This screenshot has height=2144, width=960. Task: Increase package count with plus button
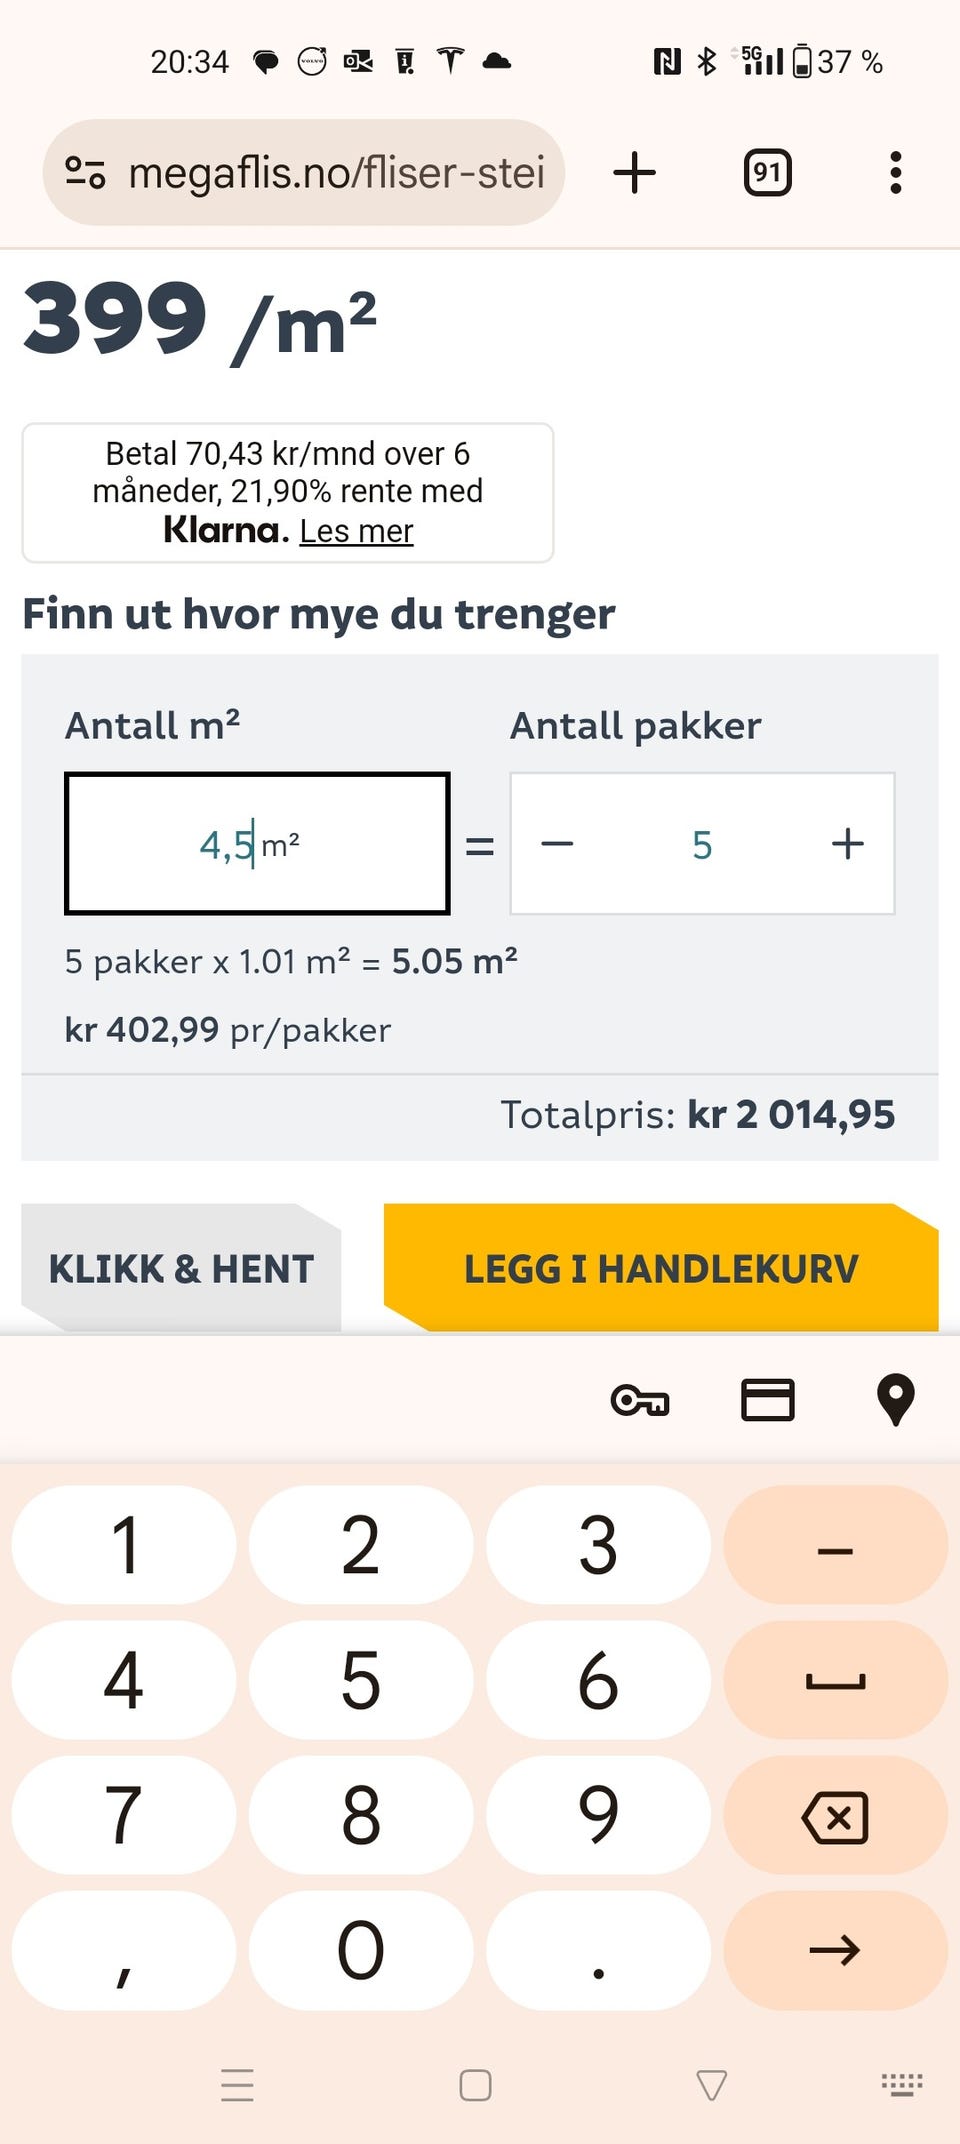point(847,844)
